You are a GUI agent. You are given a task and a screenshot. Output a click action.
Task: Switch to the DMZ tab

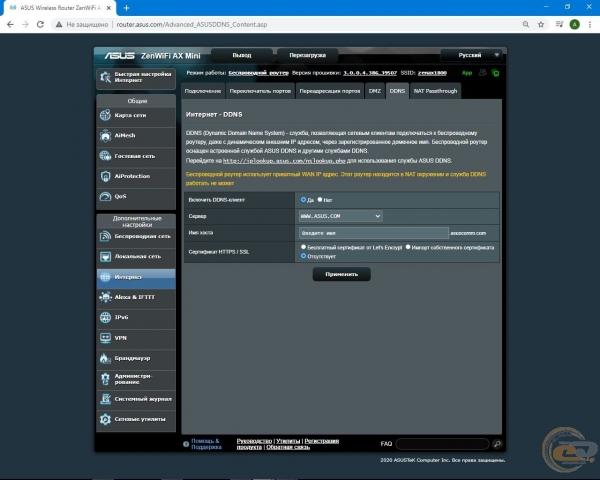tap(375, 91)
